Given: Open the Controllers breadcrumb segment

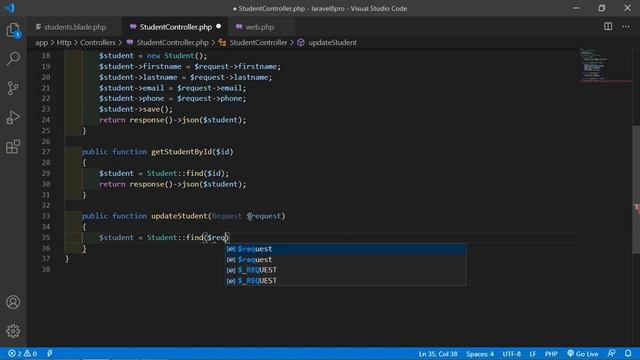Looking at the screenshot, I should (98, 42).
